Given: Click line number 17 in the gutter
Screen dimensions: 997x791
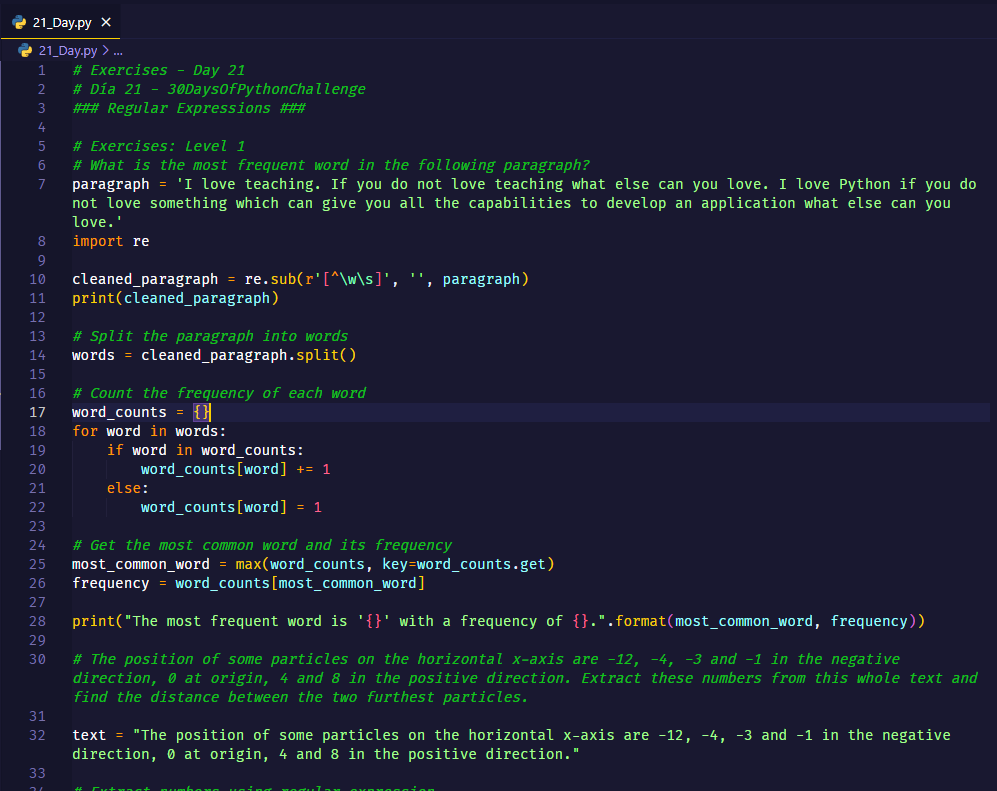Looking at the screenshot, I should pyautogui.click(x=38, y=412).
